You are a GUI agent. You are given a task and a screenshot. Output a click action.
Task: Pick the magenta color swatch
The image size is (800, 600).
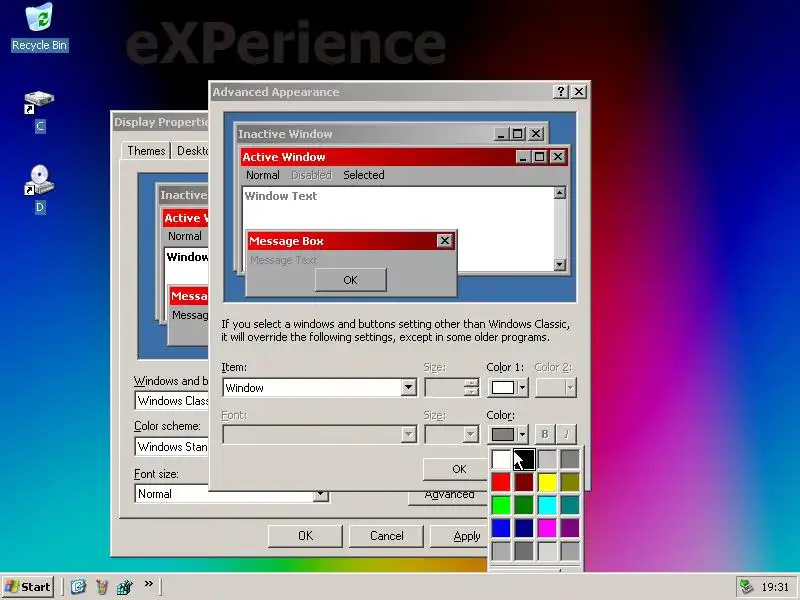coord(547,528)
